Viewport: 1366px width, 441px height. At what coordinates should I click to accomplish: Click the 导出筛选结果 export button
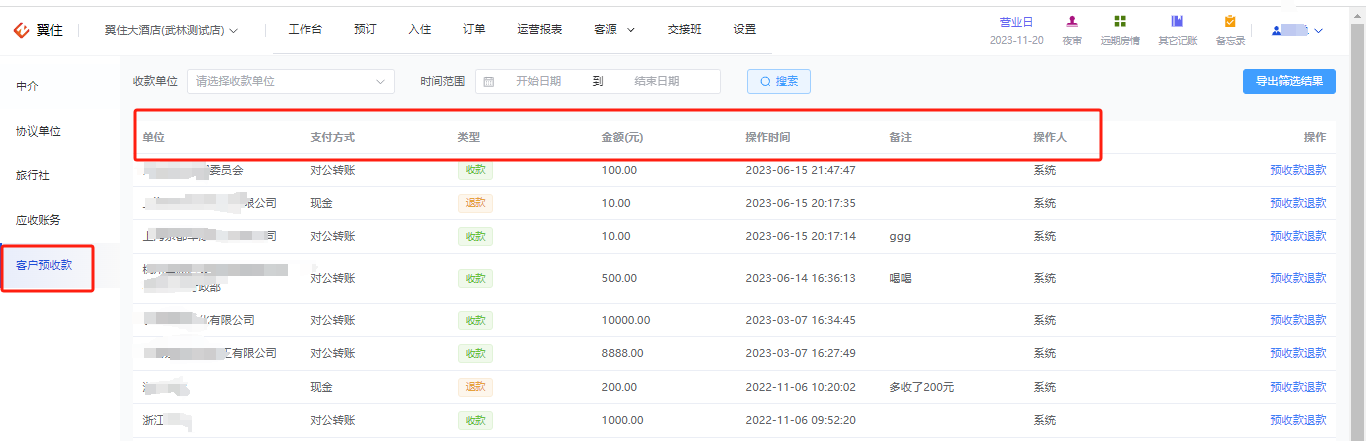[1289, 81]
